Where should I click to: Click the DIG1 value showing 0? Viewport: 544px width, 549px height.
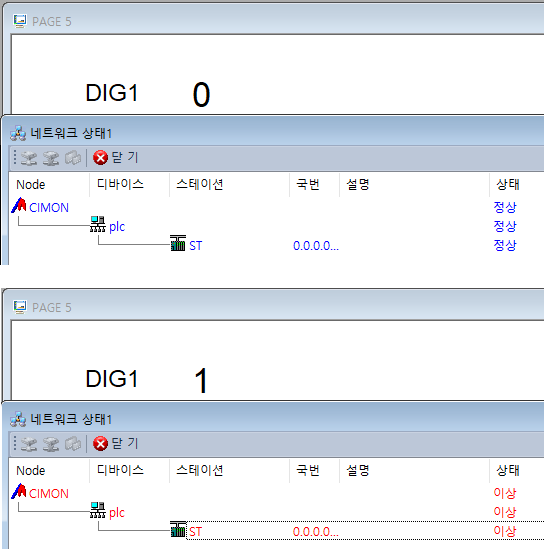[201, 95]
